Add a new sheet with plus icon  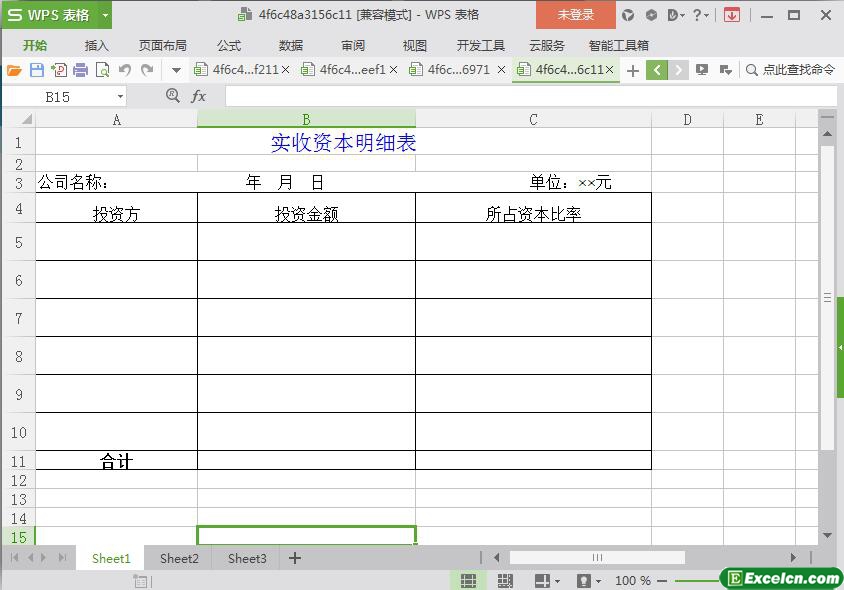tap(294, 558)
